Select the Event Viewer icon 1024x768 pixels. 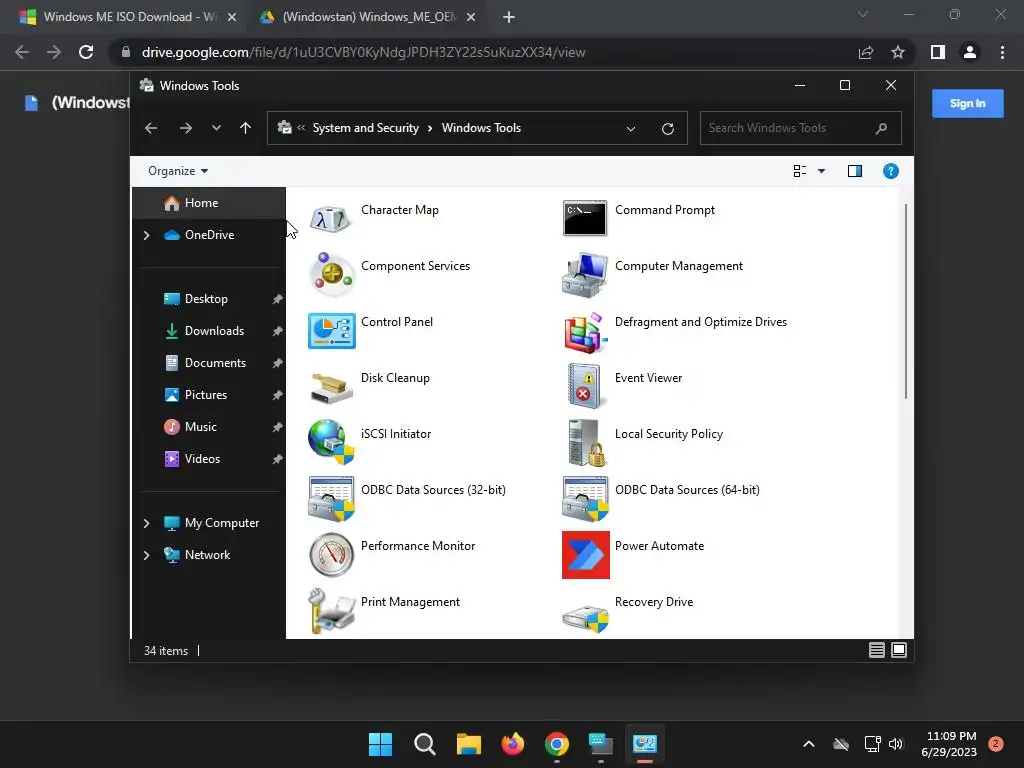584,386
